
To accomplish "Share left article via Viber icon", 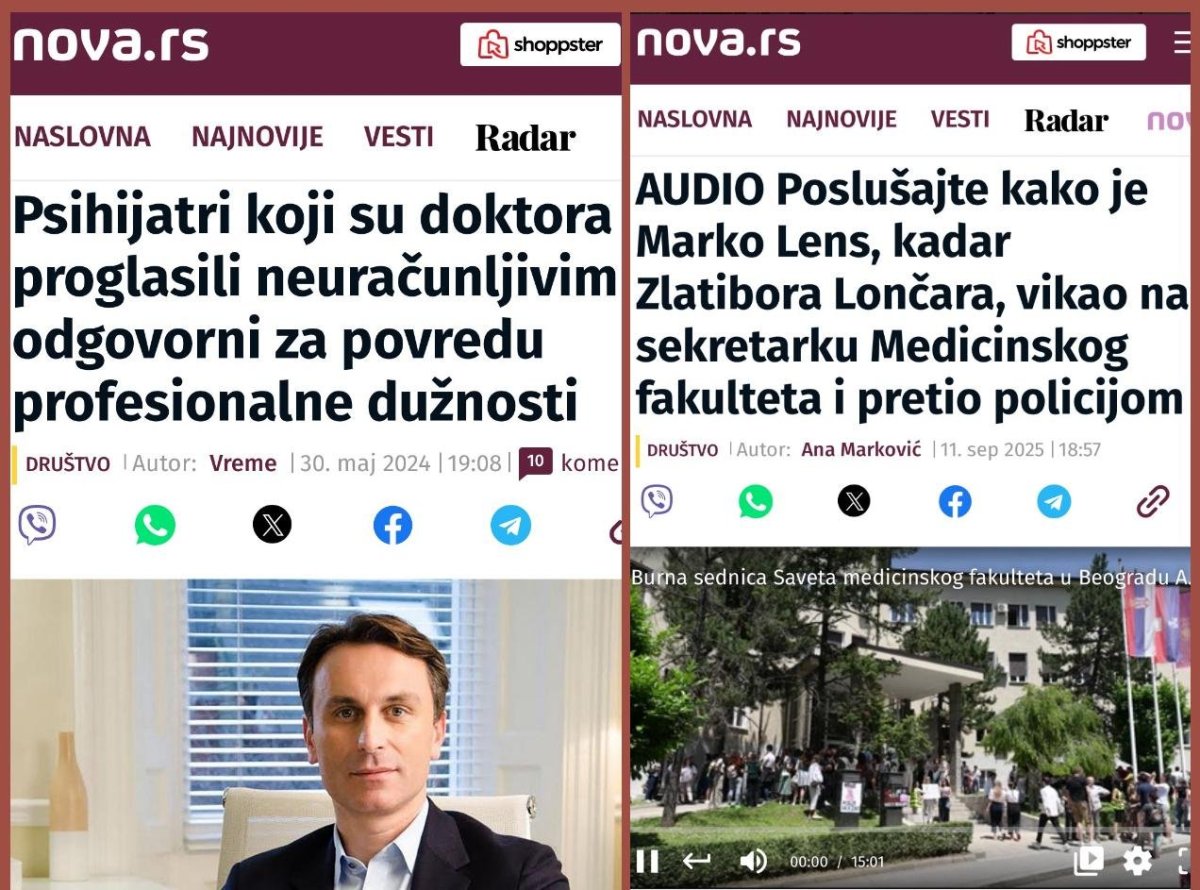I will (37, 525).
